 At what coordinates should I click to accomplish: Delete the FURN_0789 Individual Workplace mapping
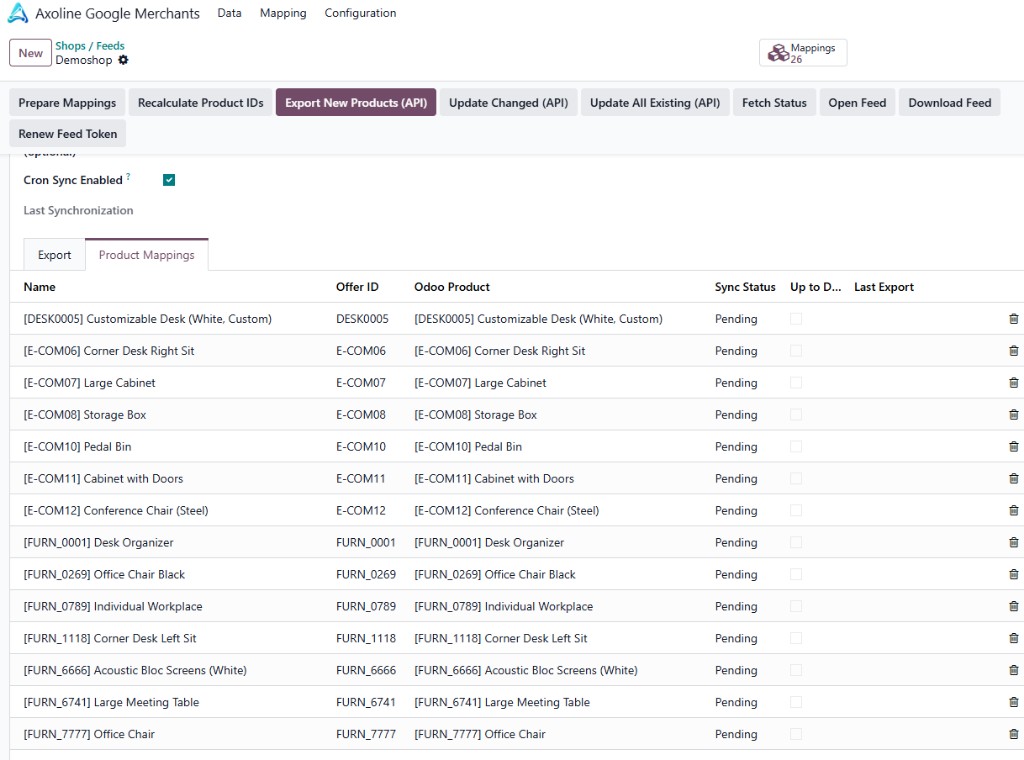(x=1013, y=607)
